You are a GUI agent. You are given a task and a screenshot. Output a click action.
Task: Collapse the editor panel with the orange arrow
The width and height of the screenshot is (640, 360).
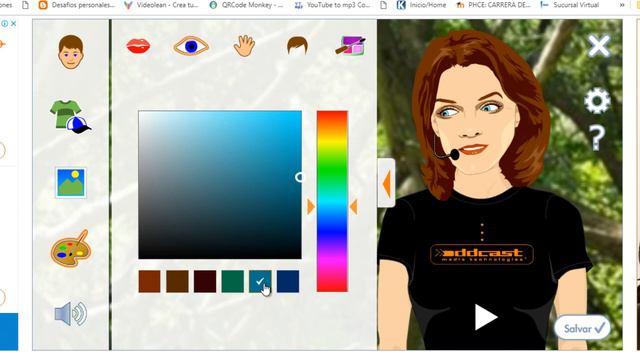[x=386, y=183]
